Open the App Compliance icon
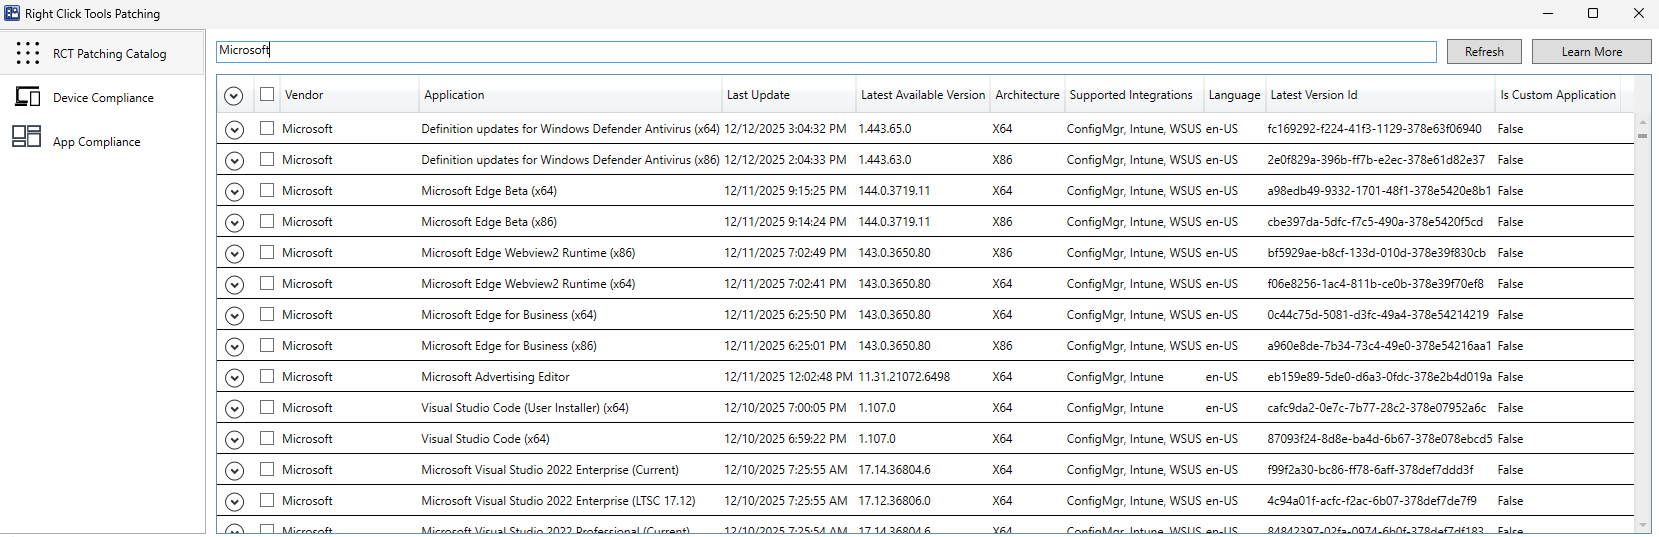This screenshot has width=1659, height=537. point(27,137)
